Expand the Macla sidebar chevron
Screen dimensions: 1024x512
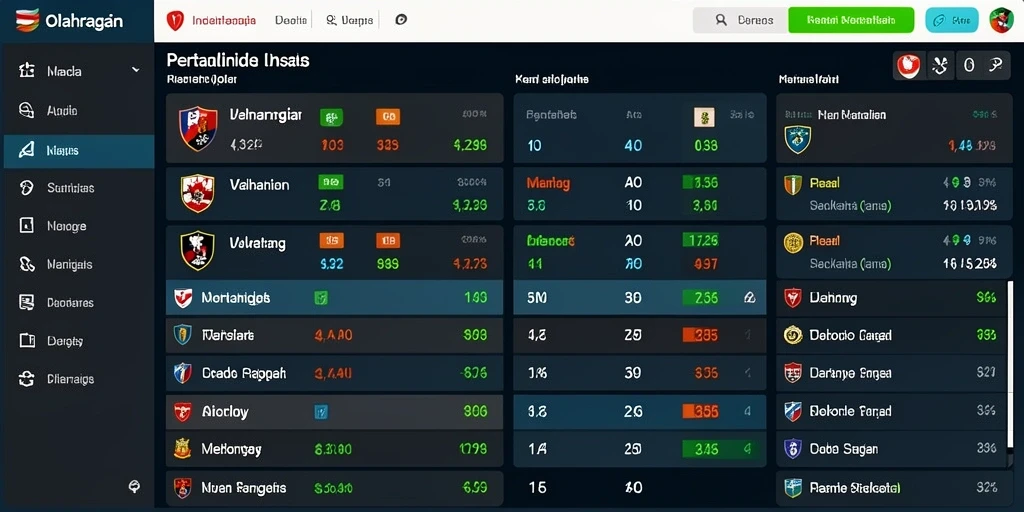pos(136,70)
